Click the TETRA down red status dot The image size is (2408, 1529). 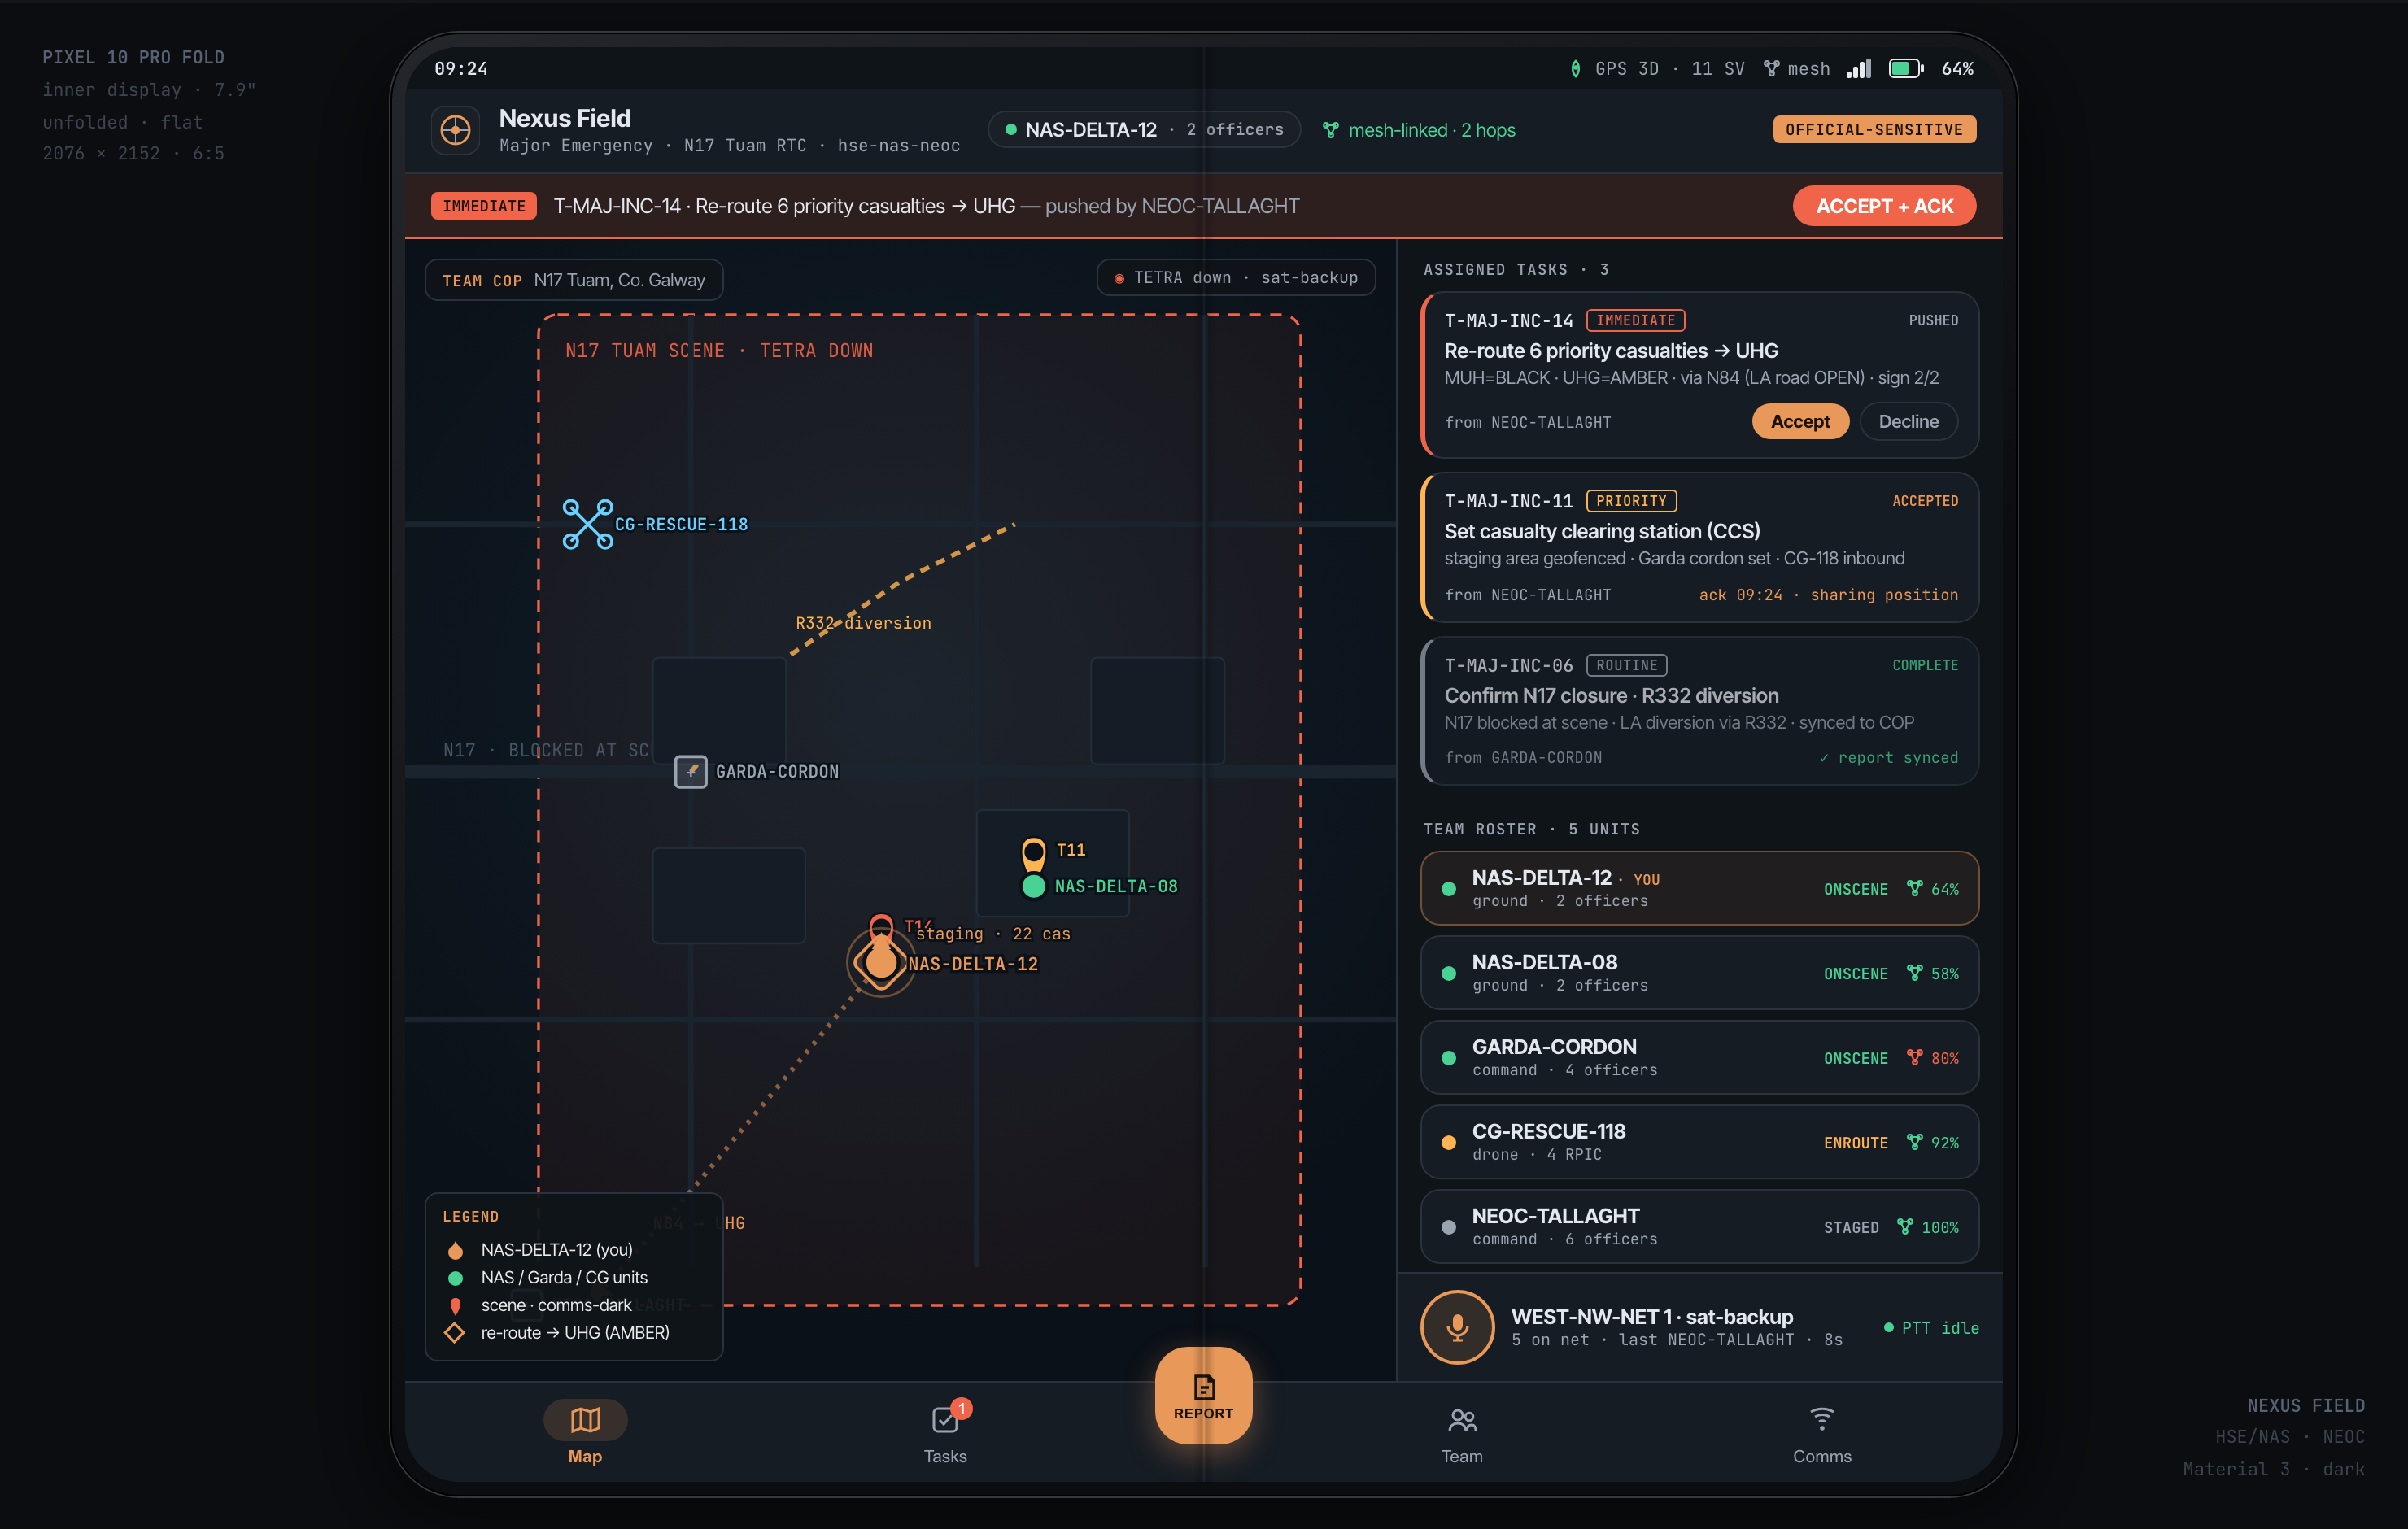coord(1119,278)
